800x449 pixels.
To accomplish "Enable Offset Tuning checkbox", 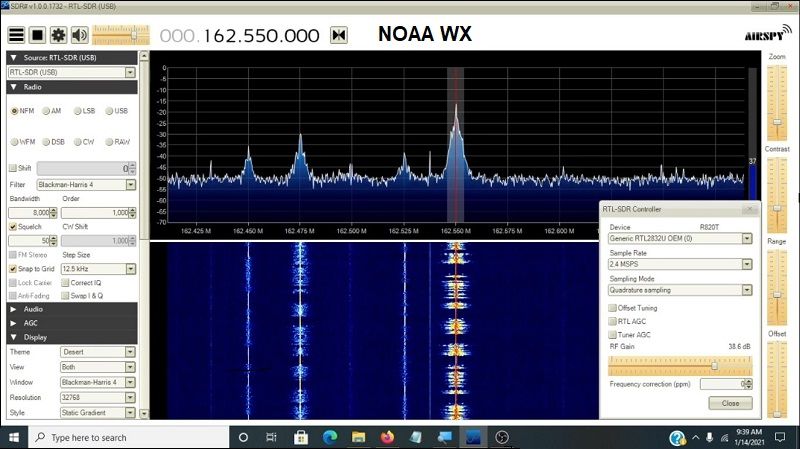I will click(612, 308).
